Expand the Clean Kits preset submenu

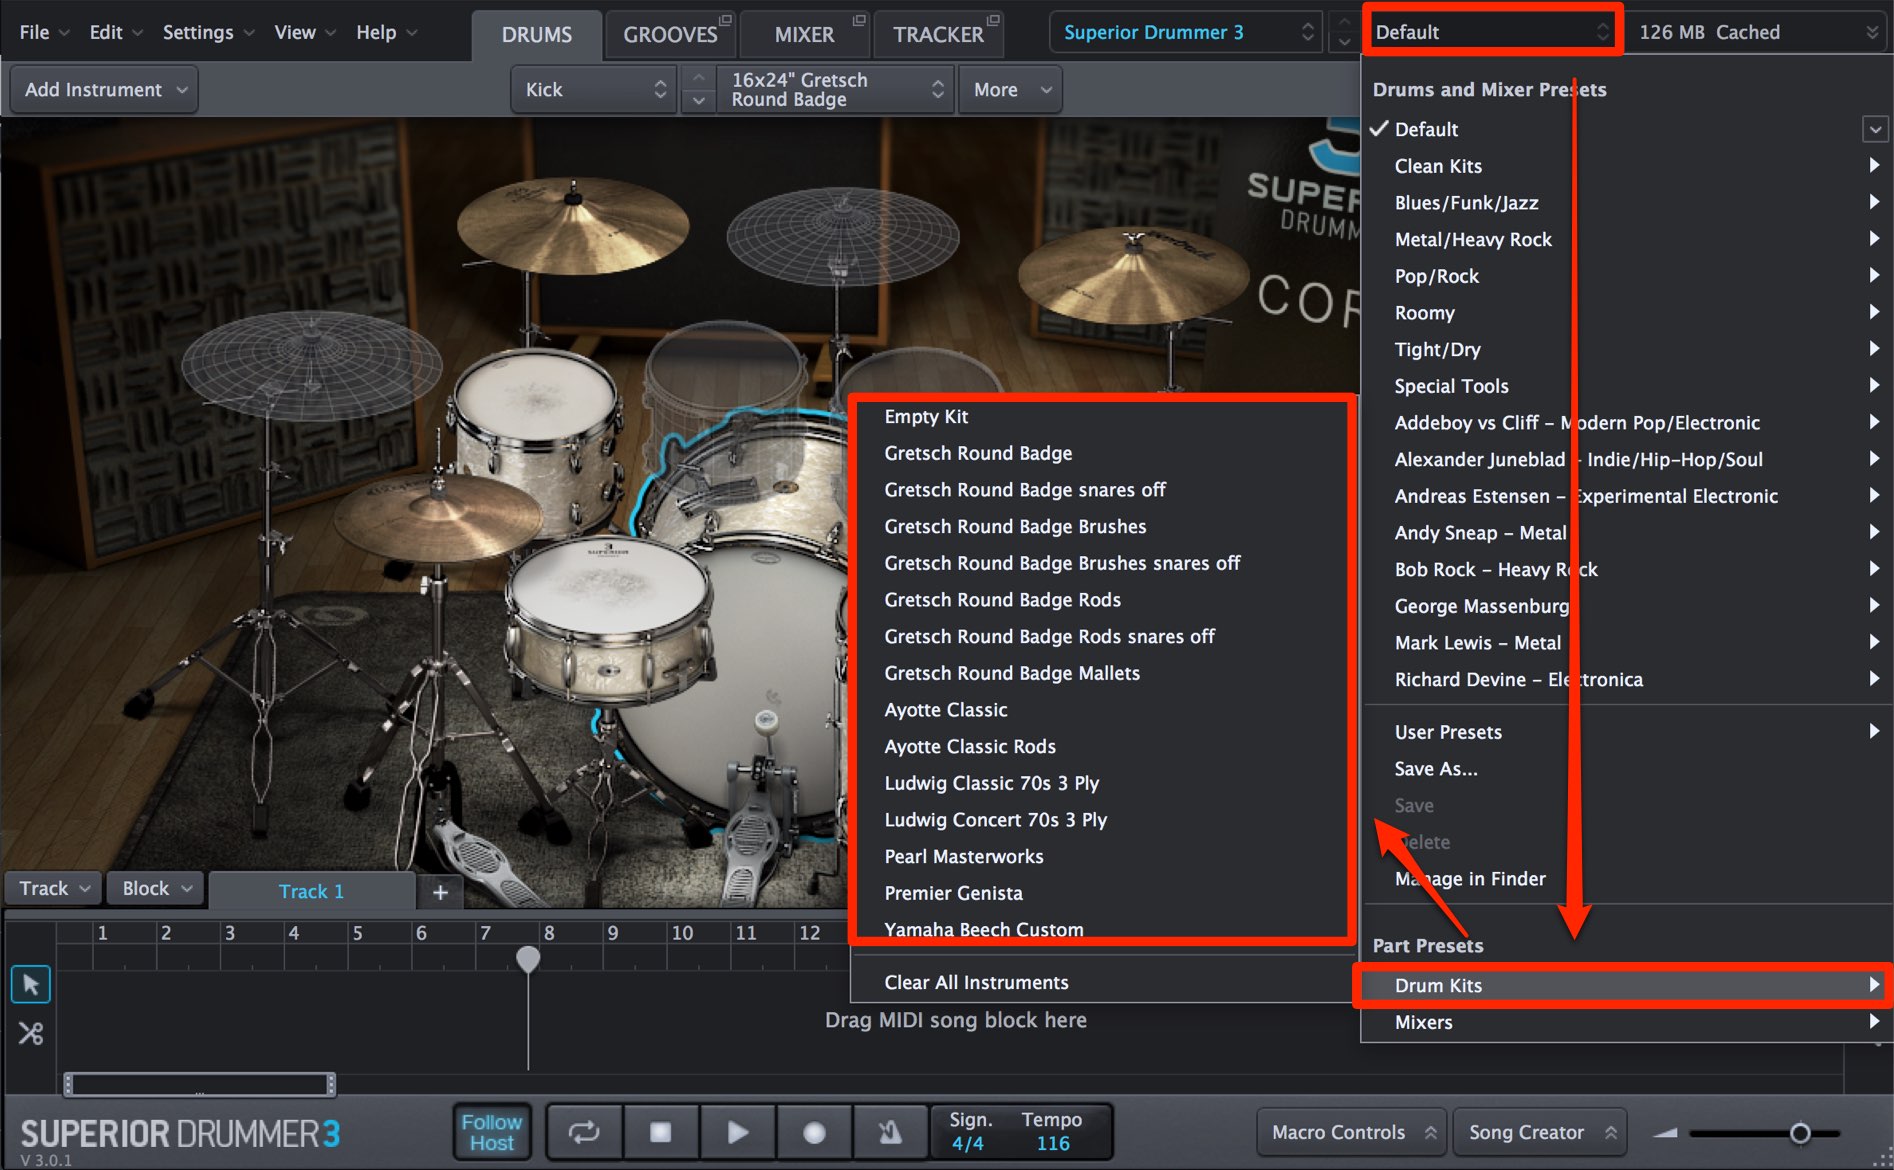click(1626, 166)
